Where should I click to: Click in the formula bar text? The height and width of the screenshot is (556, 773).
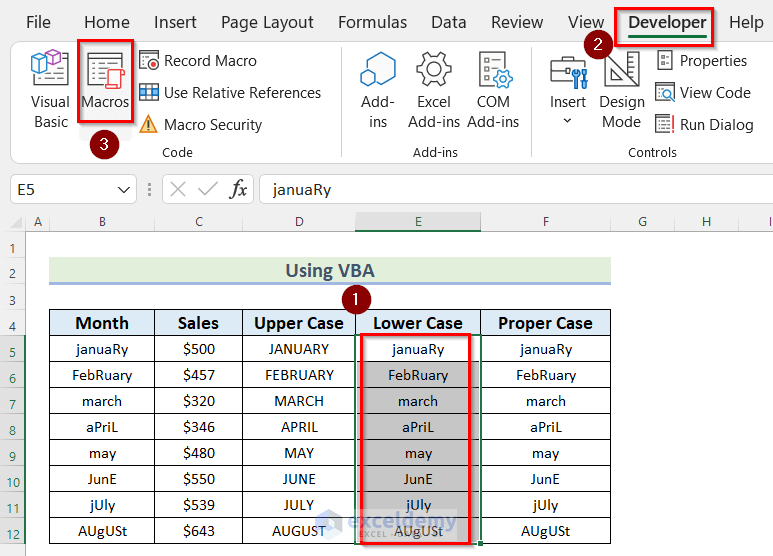pyautogui.click(x=500, y=190)
